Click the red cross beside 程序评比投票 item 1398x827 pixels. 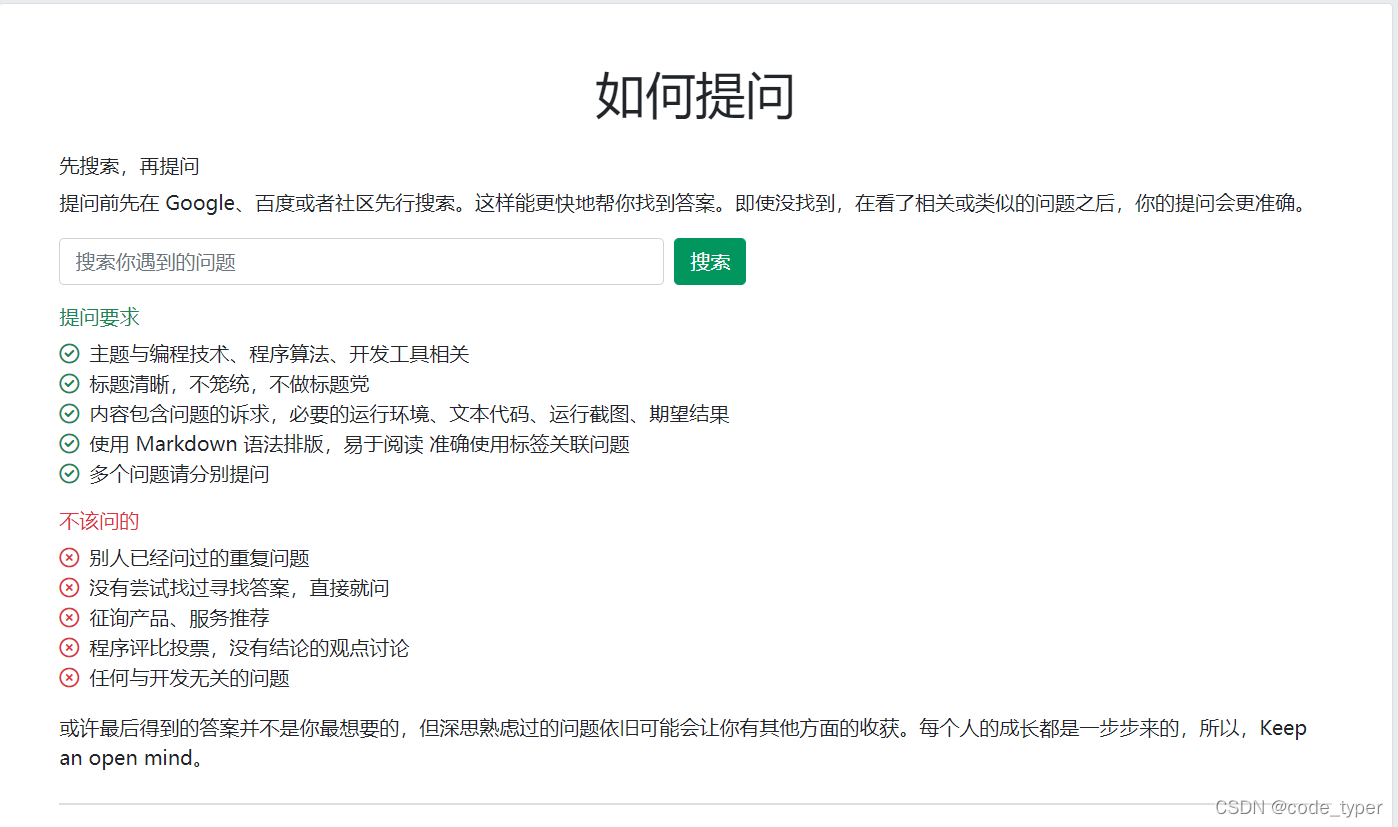tap(69, 648)
